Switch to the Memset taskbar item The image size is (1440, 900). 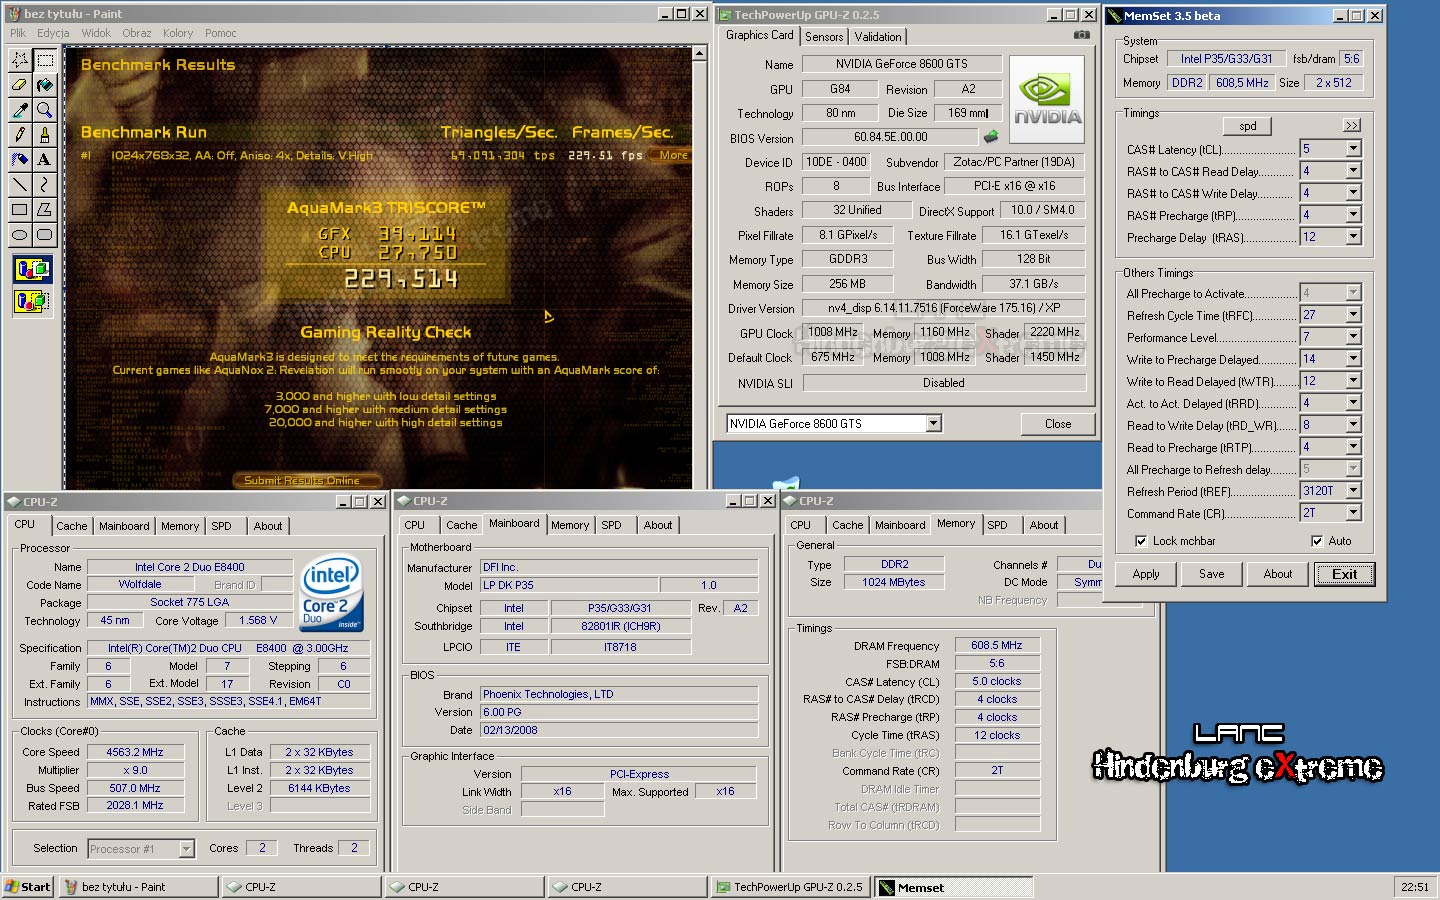955,887
